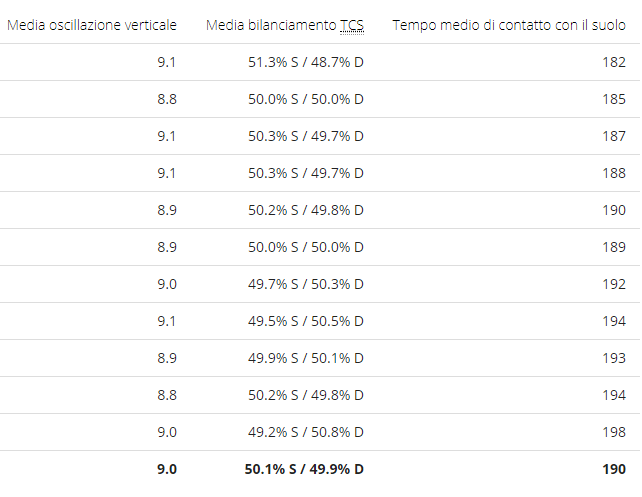
Task: Select the ground contact value 192
Action: click(614, 284)
